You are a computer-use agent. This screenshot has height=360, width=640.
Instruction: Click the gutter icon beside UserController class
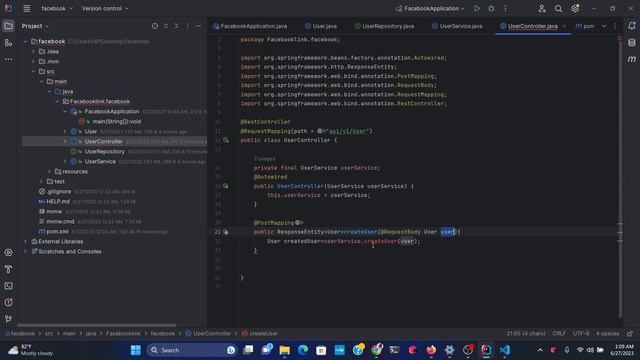pyautogui.click(x=226, y=140)
